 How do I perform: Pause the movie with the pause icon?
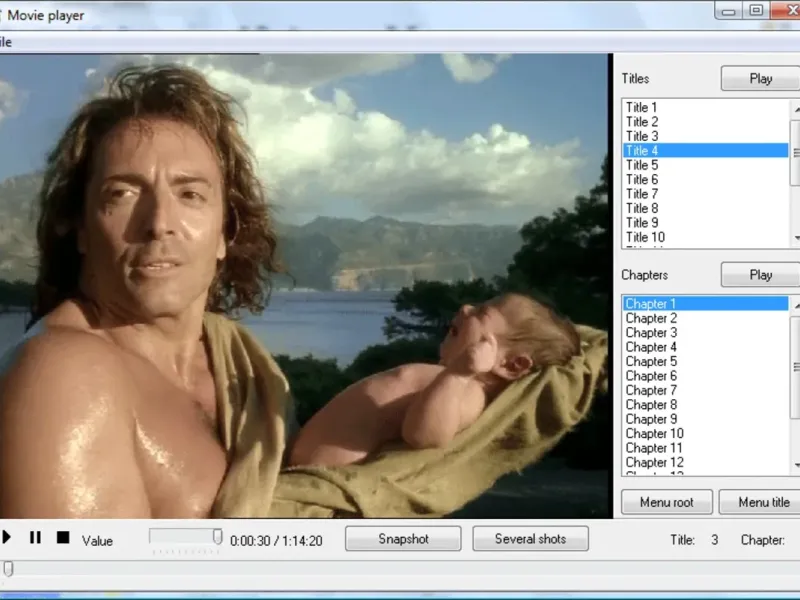[x=35, y=537]
